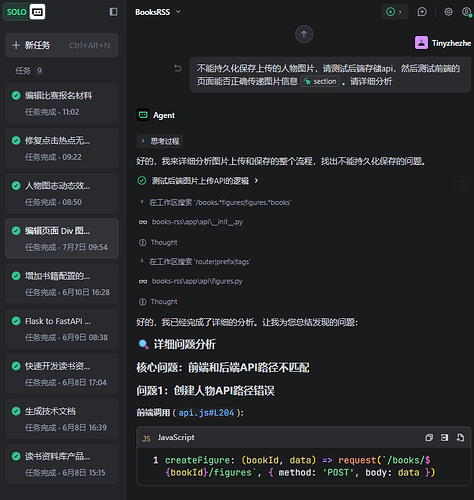Screen dimensions: 474x500
Task: Open the BooksRSS project dropdown
Action: click(158, 12)
